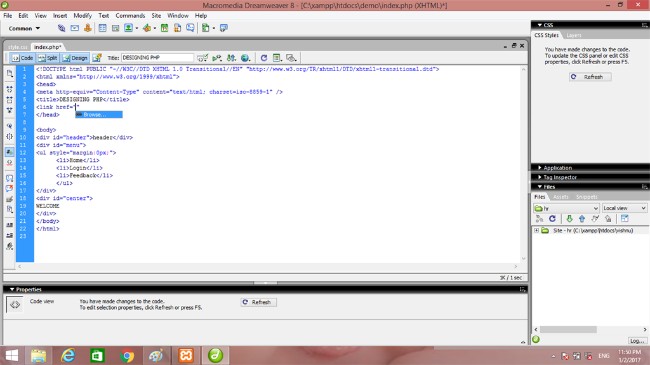The width and height of the screenshot is (650, 365).
Task: Switch to Design view
Action: tap(75, 58)
